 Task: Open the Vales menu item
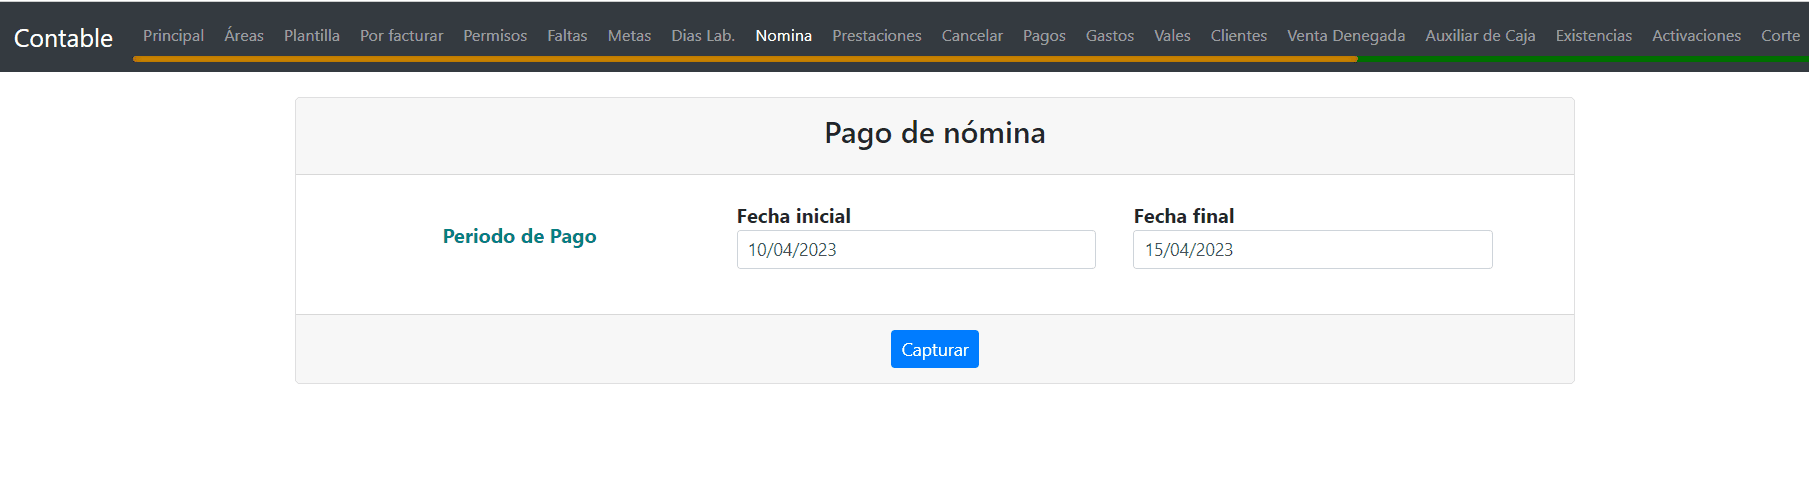pos(1172,36)
